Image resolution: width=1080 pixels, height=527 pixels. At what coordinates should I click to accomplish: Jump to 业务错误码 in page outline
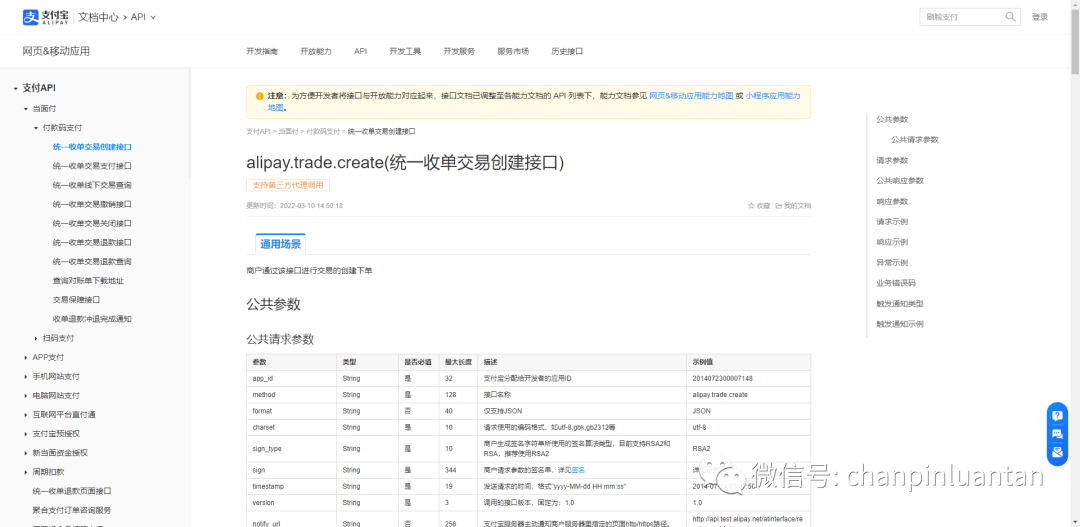[x=896, y=283]
